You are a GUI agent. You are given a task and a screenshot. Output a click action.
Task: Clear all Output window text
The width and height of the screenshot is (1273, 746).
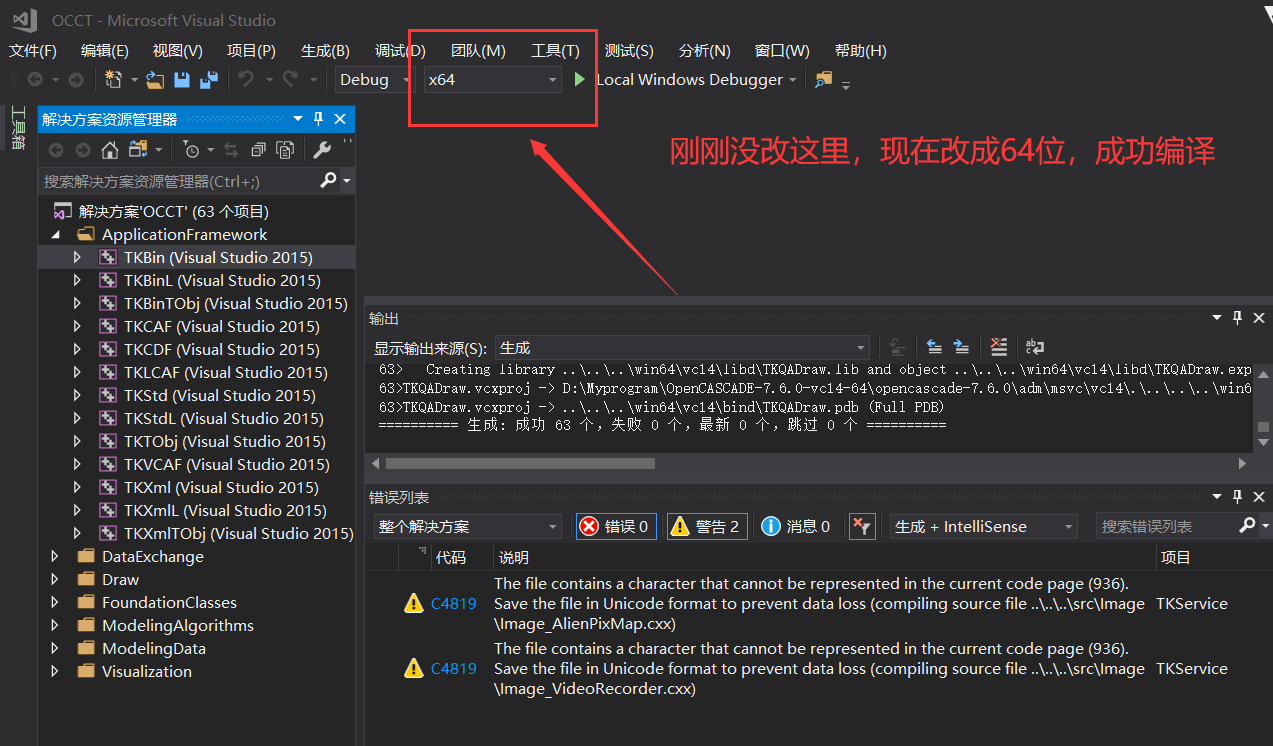coord(998,347)
